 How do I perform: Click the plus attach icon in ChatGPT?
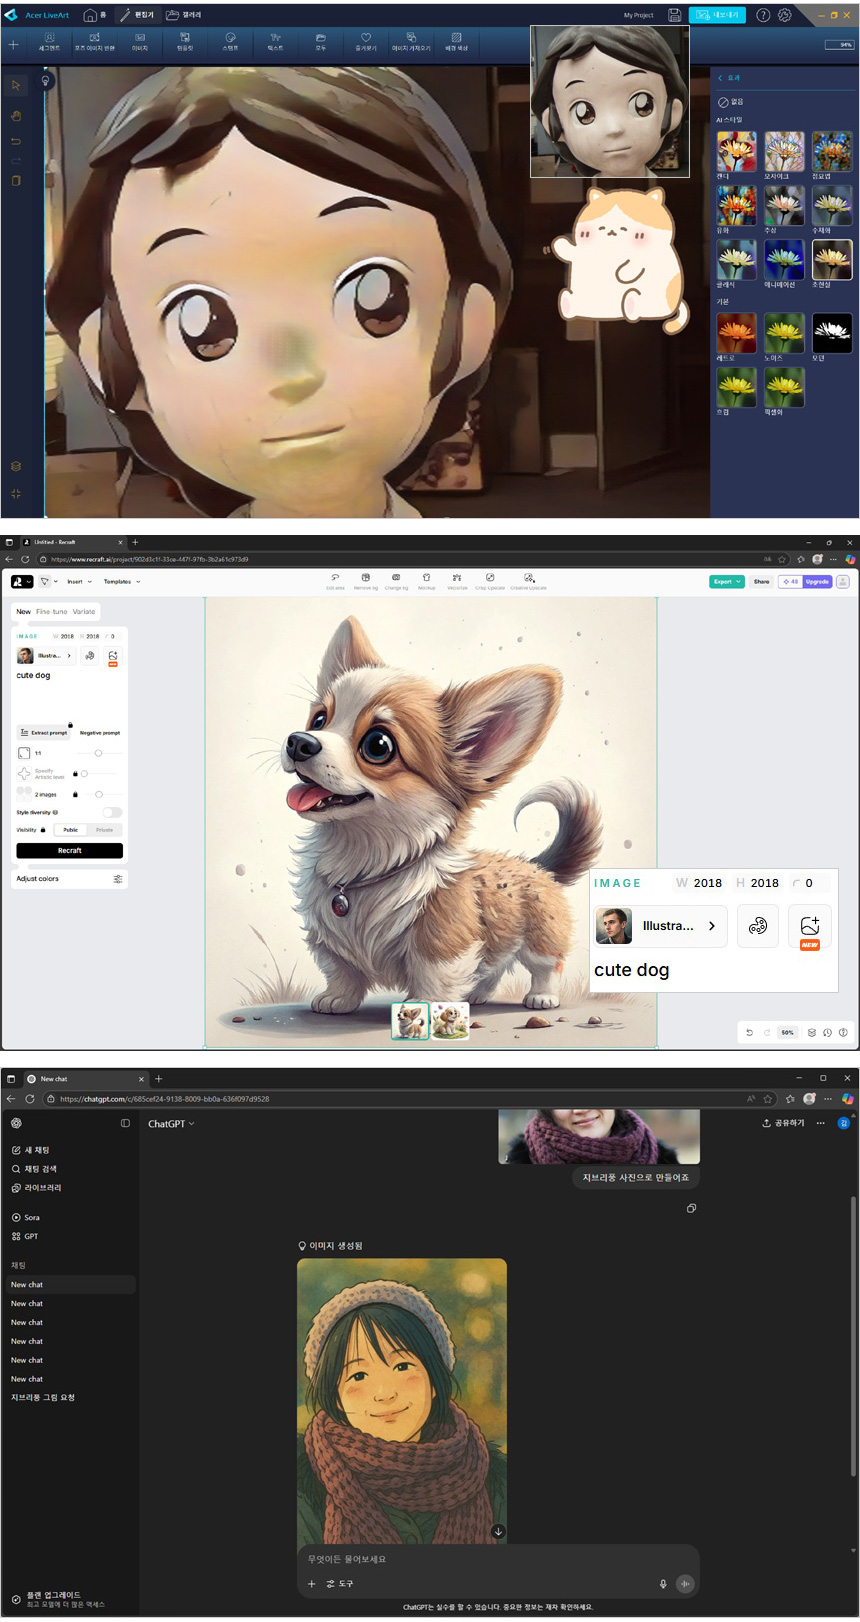(312, 1583)
